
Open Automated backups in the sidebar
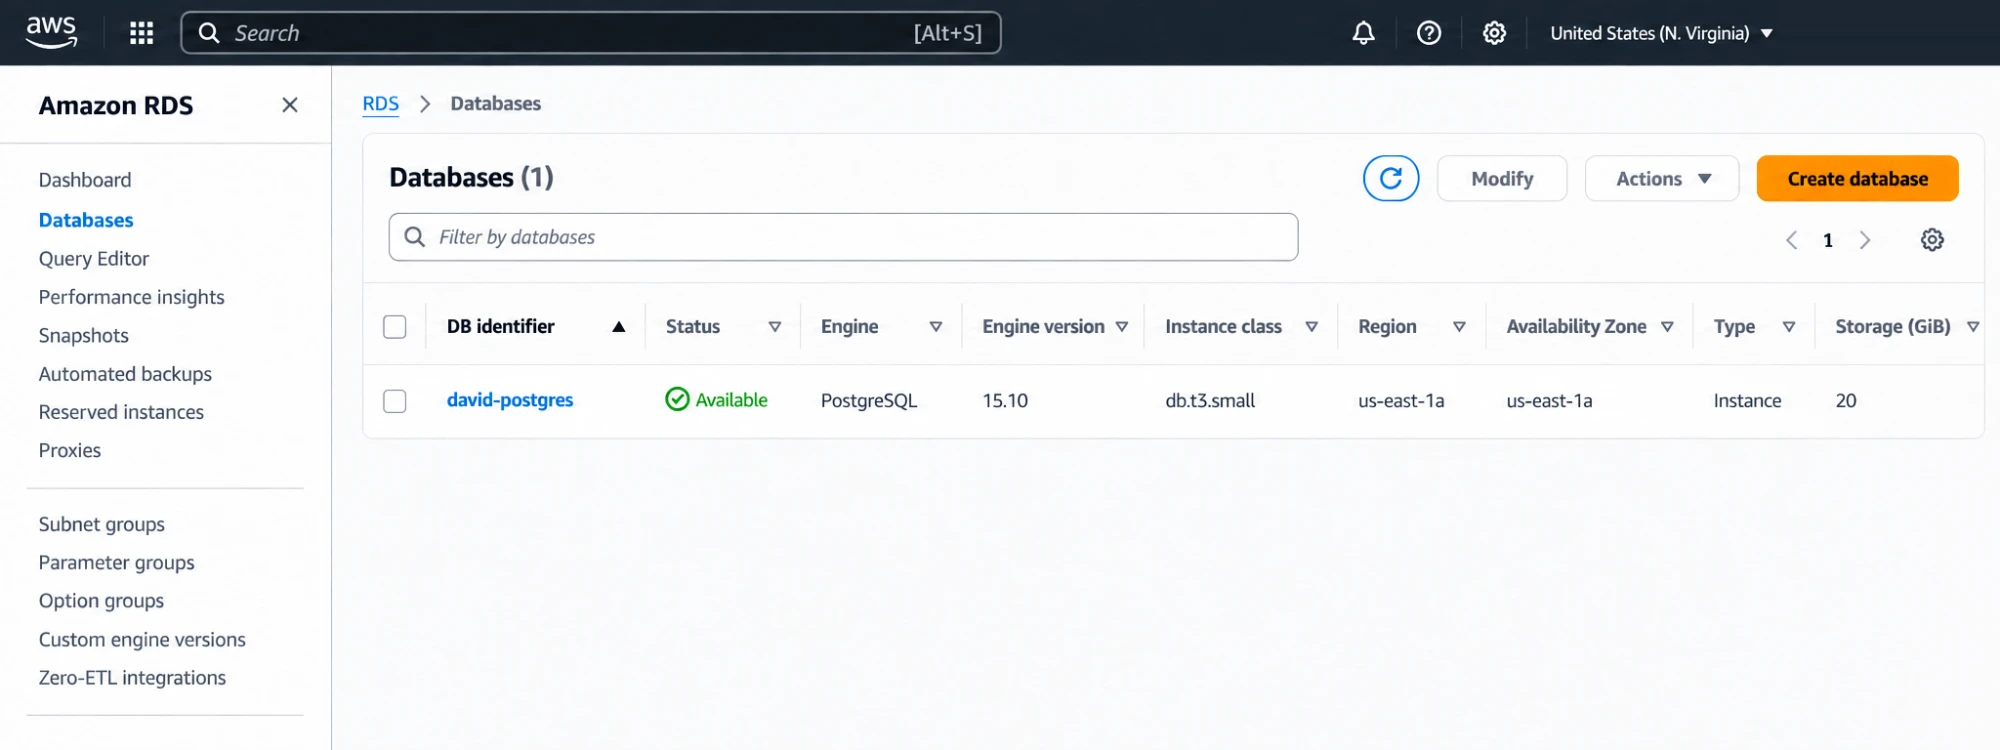(x=125, y=374)
